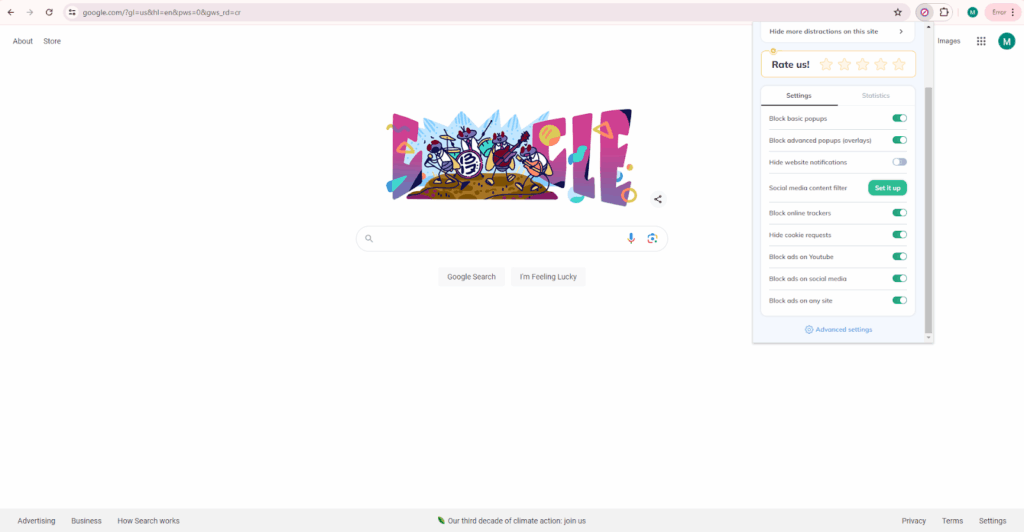Open the Business footer link
The image size is (1024, 532).
(86, 521)
